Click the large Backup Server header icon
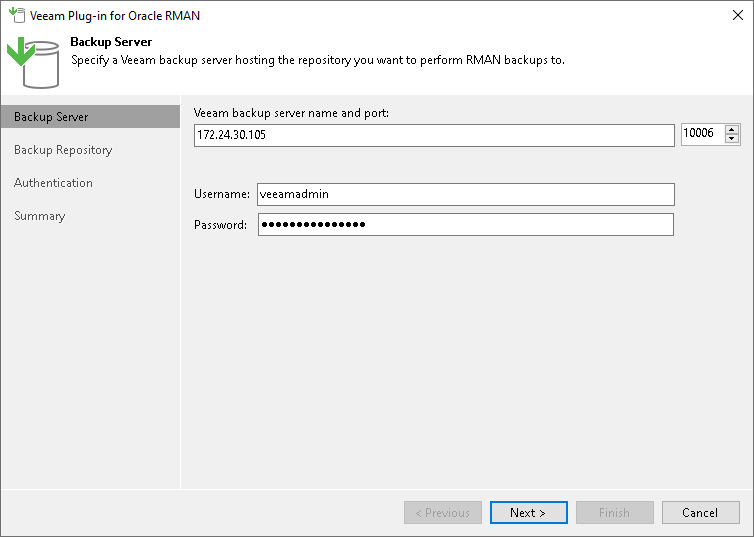Image resolution: width=754 pixels, height=537 pixels. 33,62
